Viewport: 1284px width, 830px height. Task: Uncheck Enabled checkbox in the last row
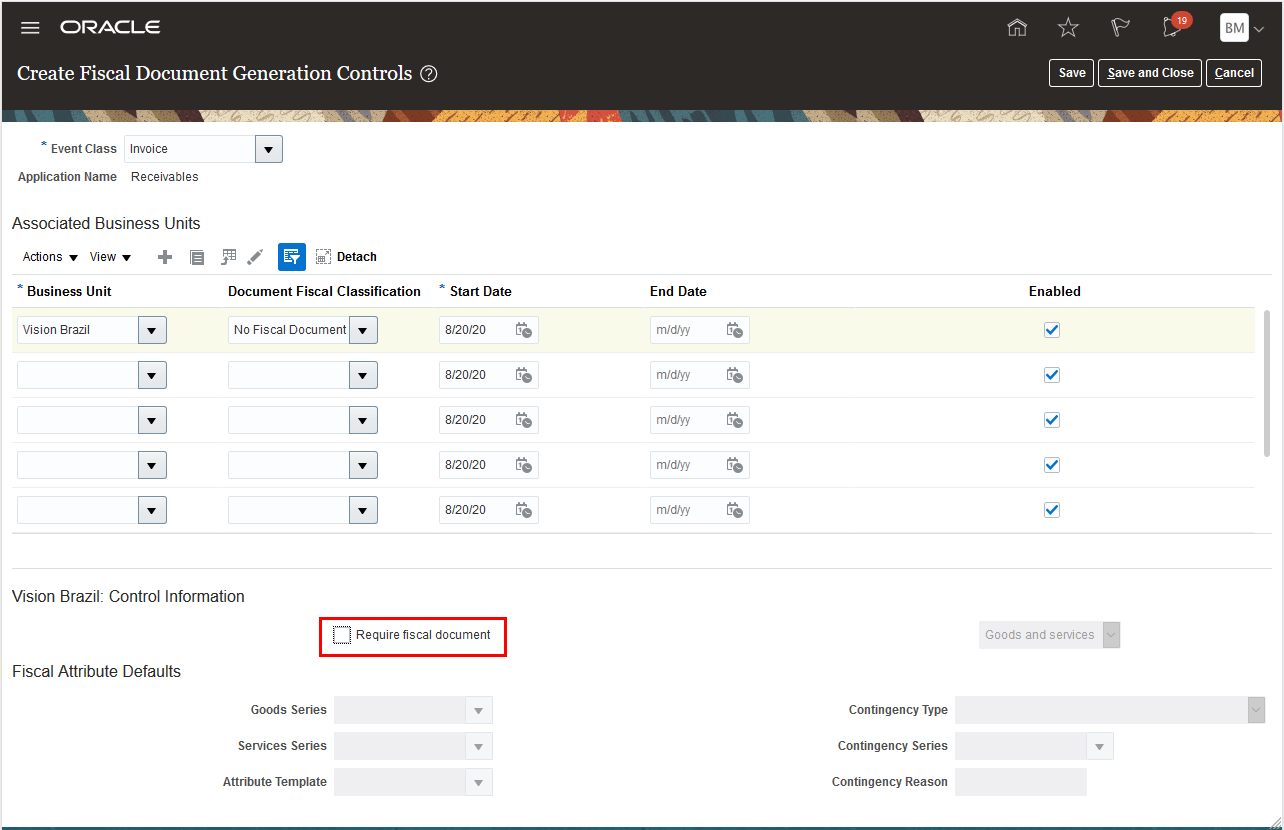[1051, 510]
